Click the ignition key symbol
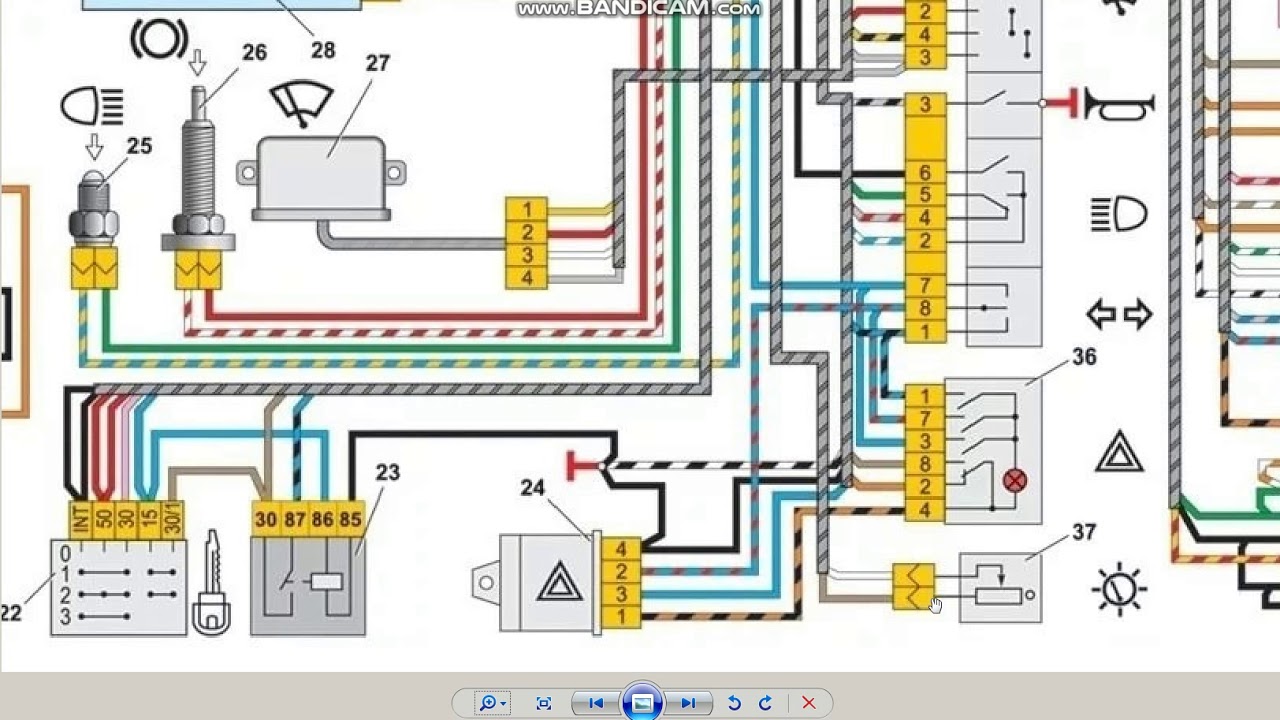Image resolution: width=1280 pixels, height=720 pixels. point(213,583)
